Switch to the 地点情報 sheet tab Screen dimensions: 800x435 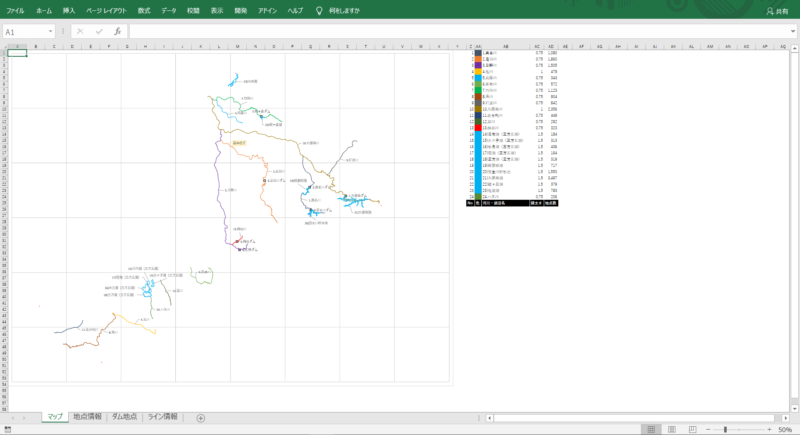coord(87,417)
